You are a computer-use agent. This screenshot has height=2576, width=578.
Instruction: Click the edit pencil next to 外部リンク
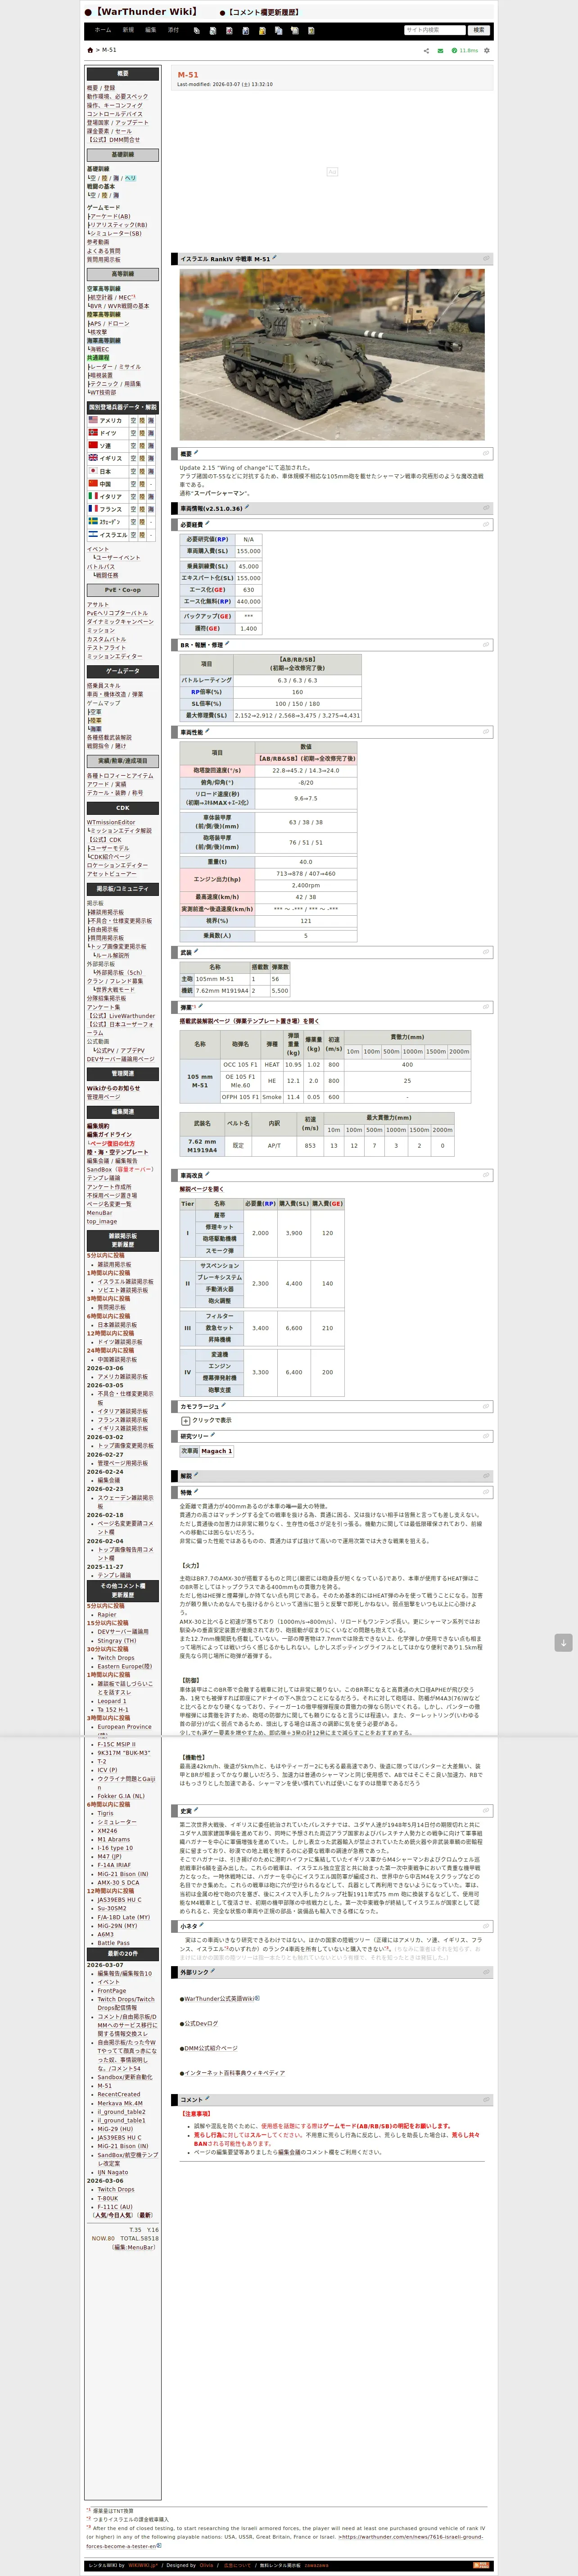coord(213,1972)
